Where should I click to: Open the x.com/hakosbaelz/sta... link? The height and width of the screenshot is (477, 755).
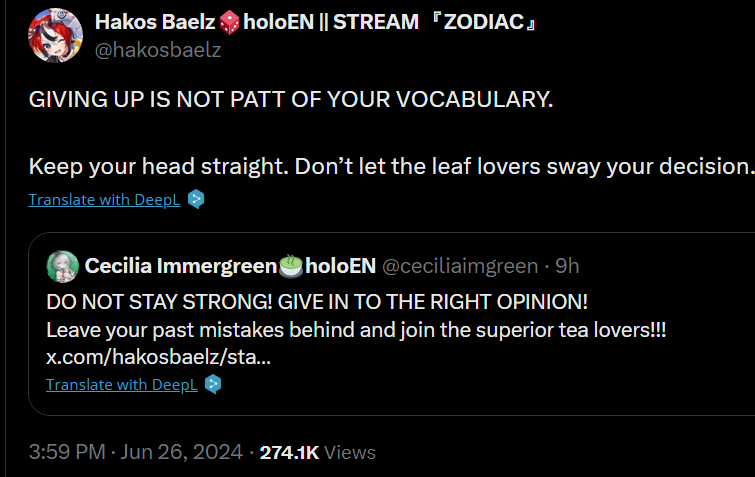coord(158,357)
